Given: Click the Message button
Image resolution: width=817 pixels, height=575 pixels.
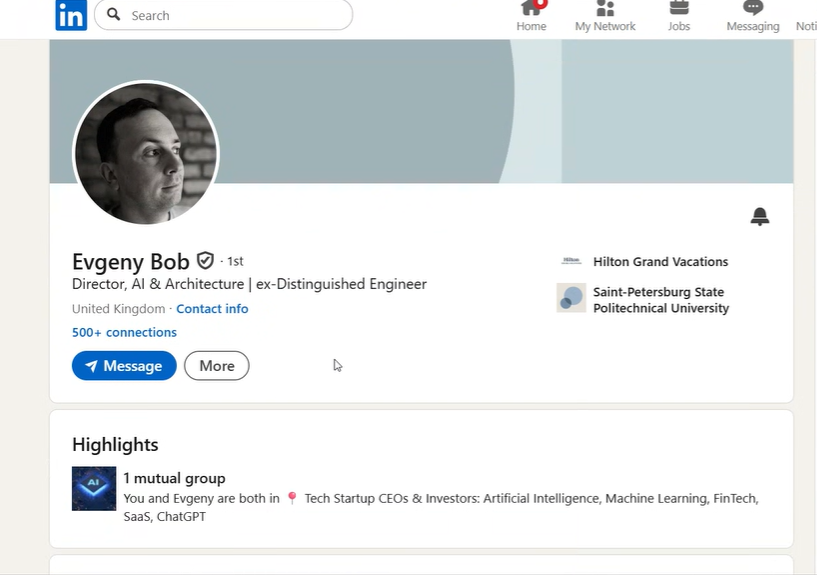Looking at the screenshot, I should [124, 366].
